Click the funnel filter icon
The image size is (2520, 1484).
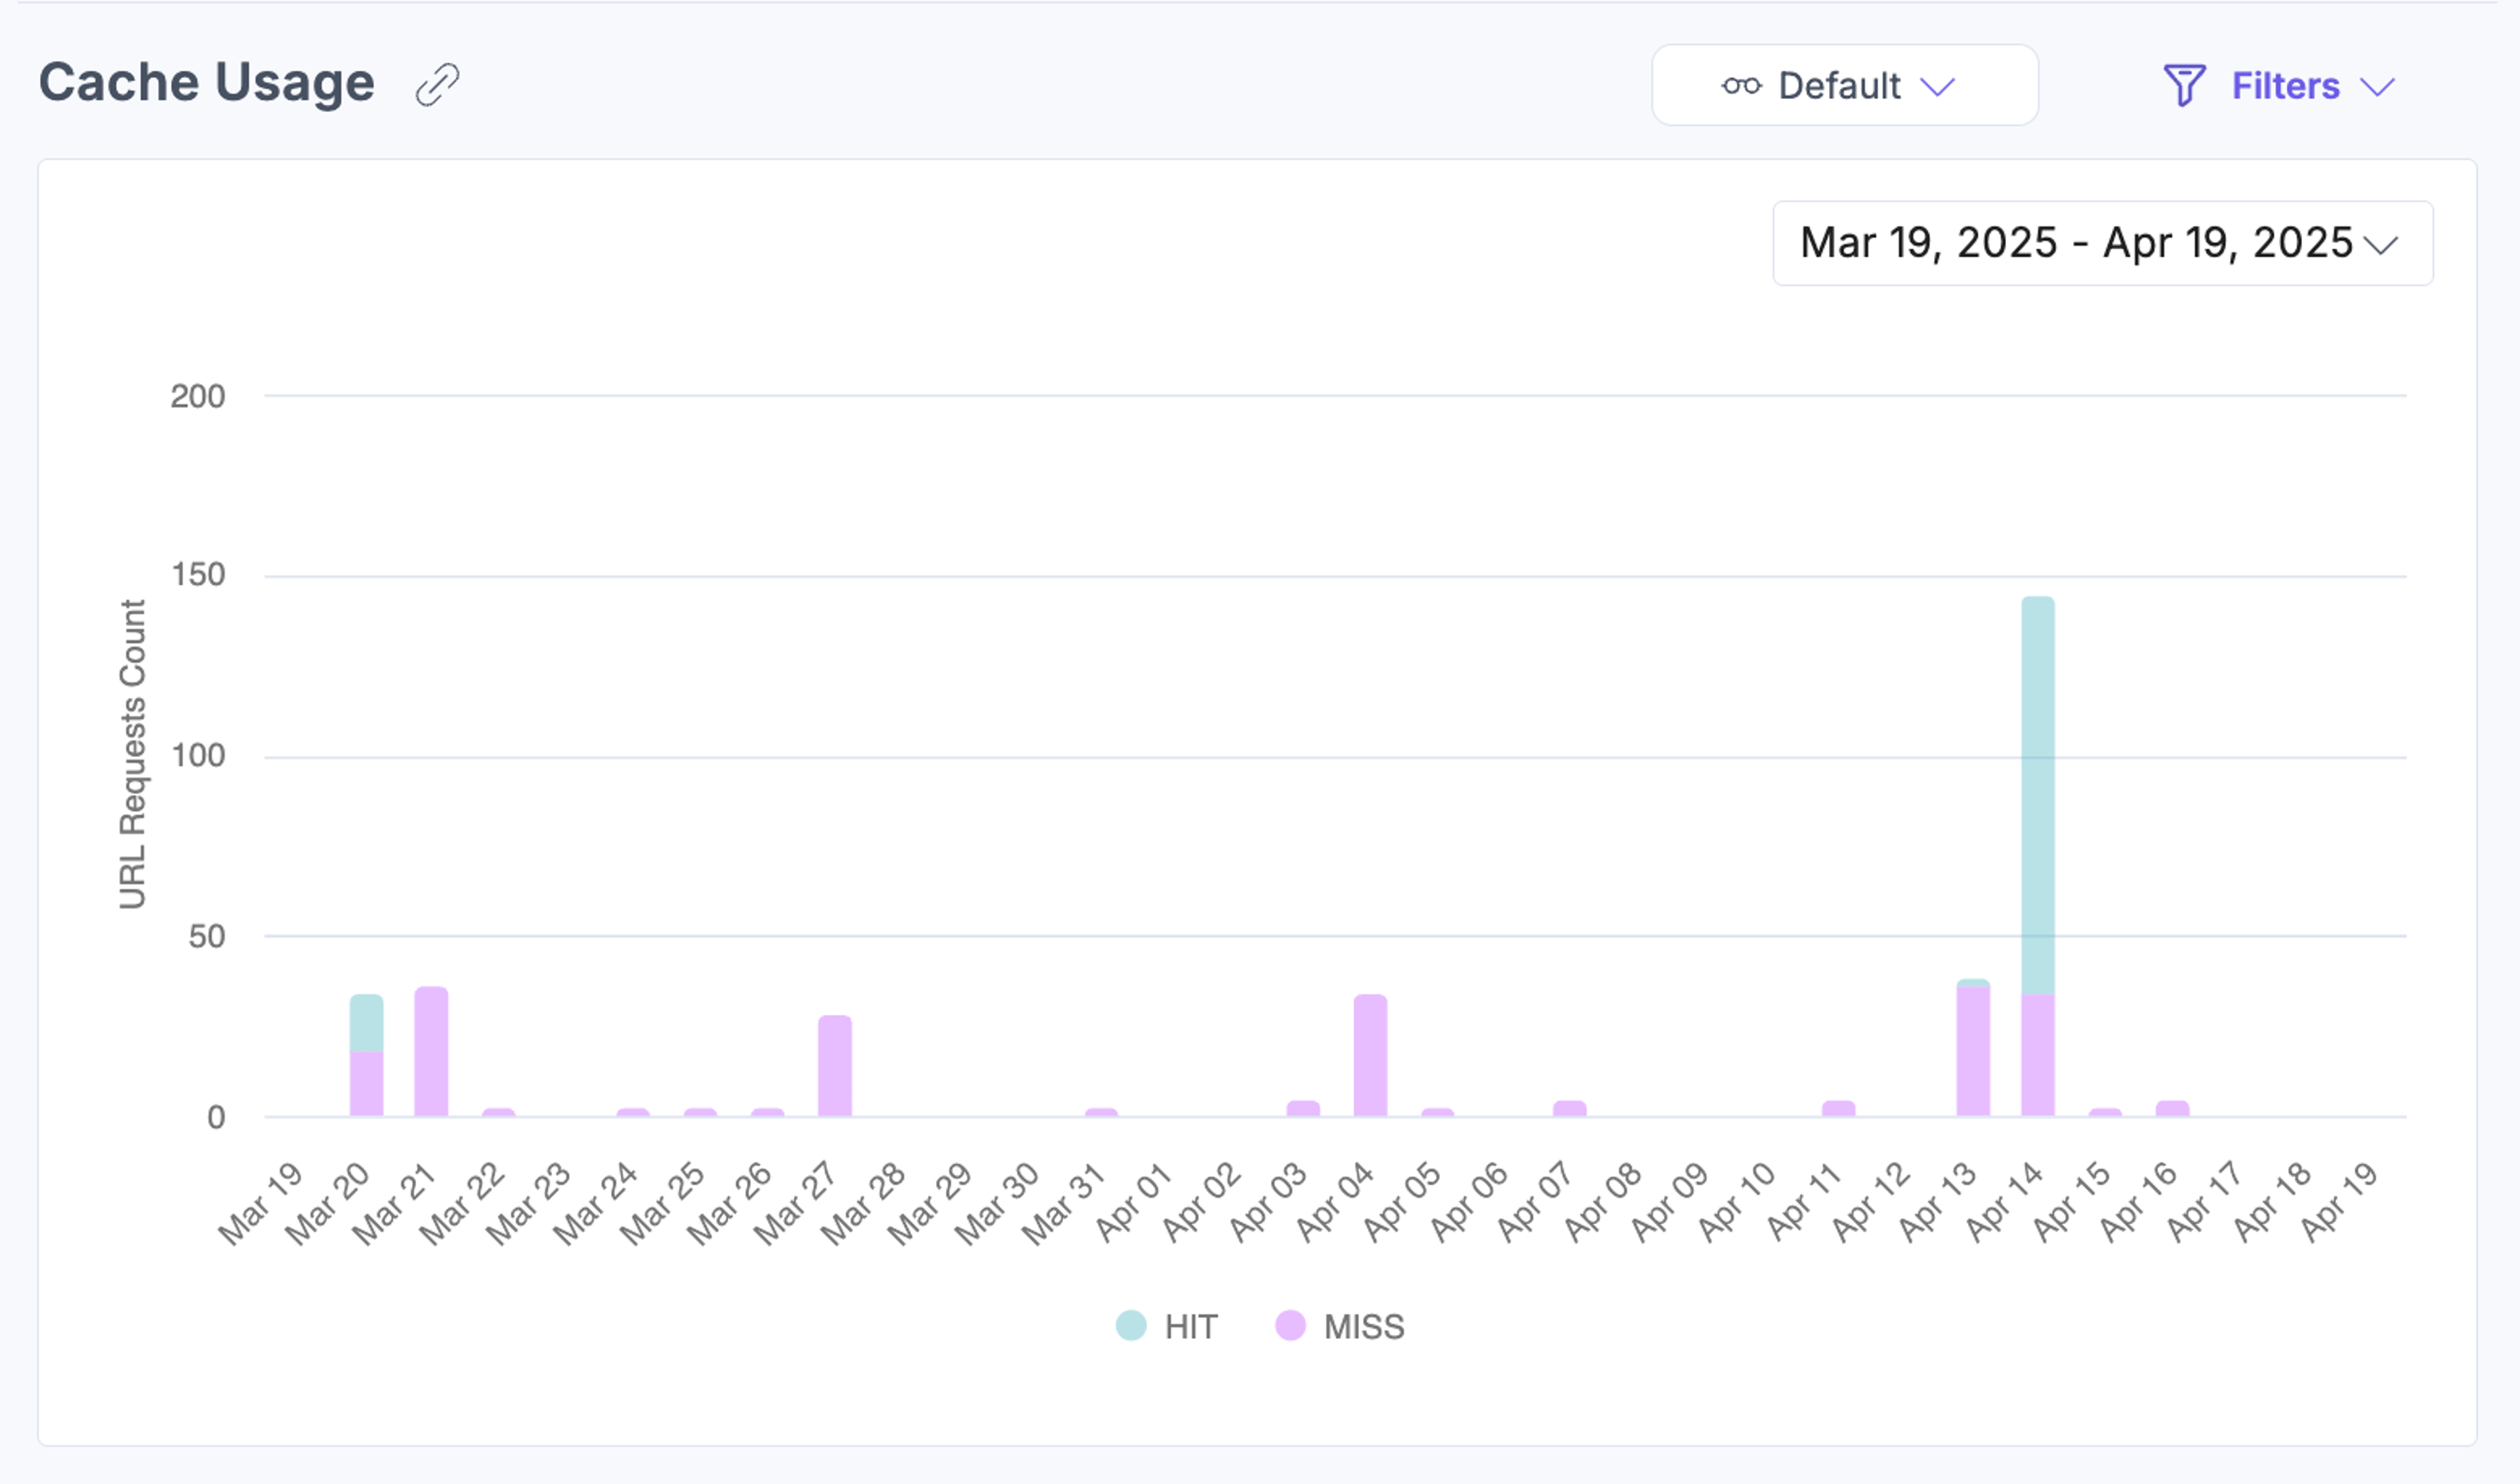click(2184, 86)
